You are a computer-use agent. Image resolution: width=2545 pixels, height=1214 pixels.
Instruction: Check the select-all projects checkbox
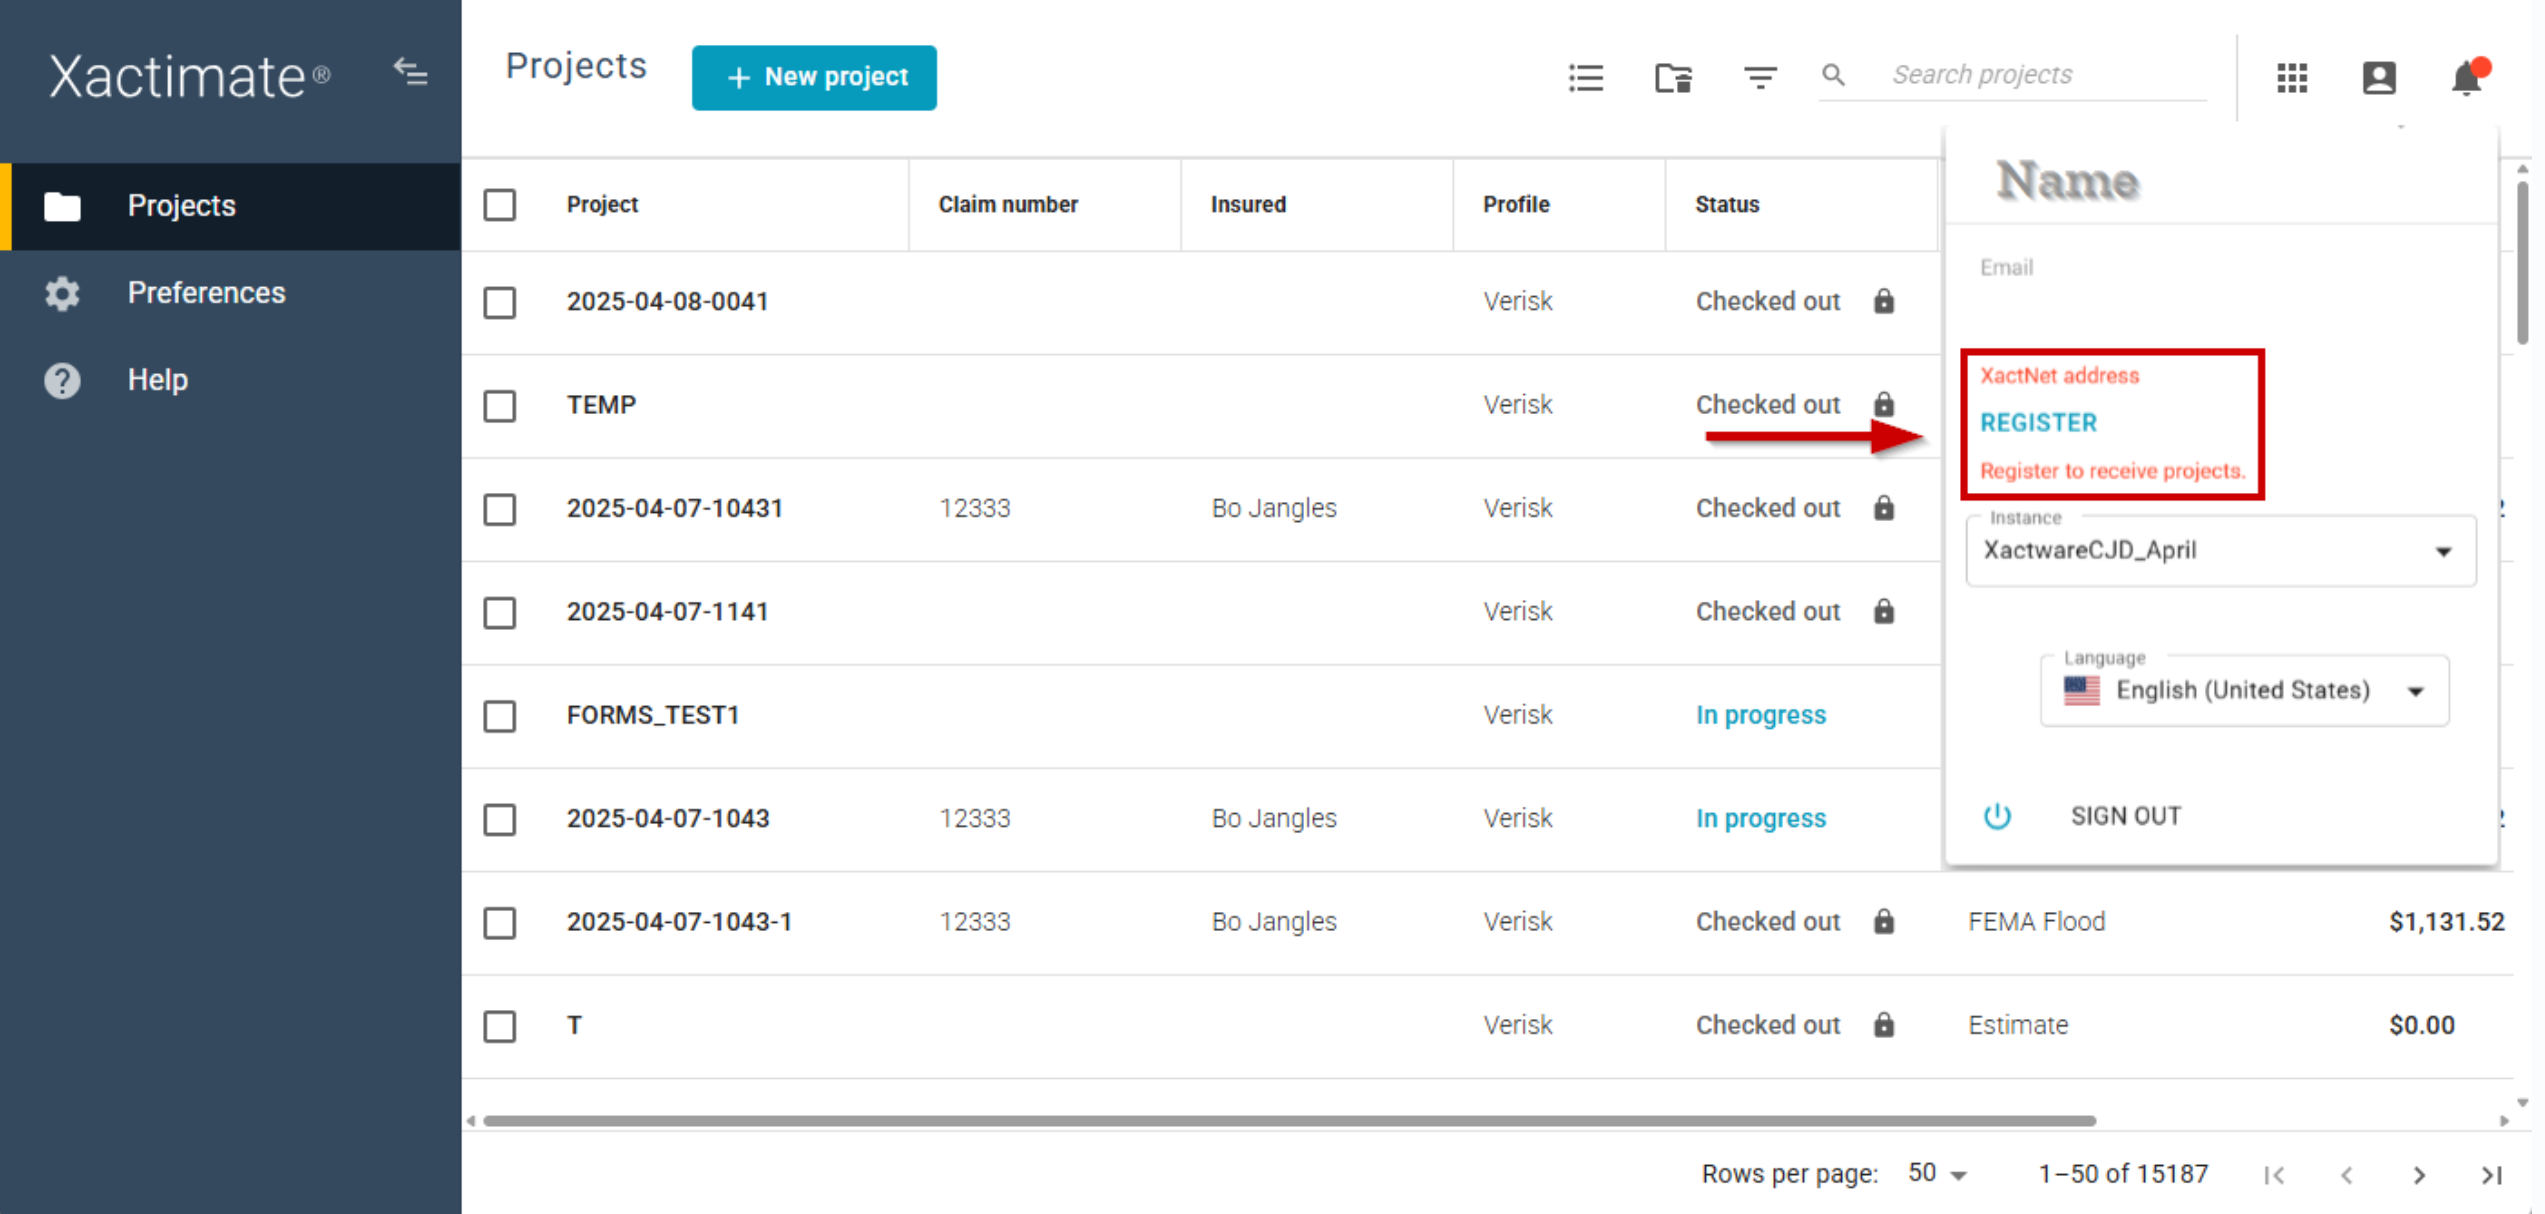(500, 205)
